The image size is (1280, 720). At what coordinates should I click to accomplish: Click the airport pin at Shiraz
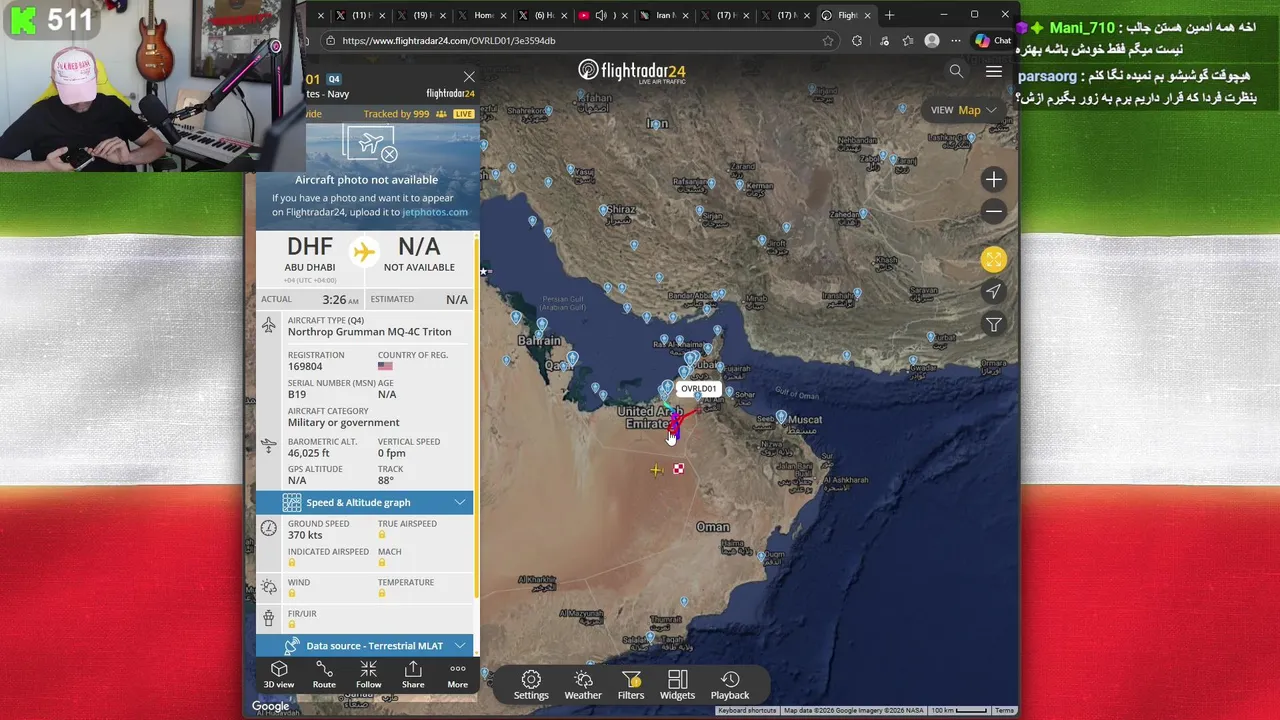pyautogui.click(x=604, y=210)
